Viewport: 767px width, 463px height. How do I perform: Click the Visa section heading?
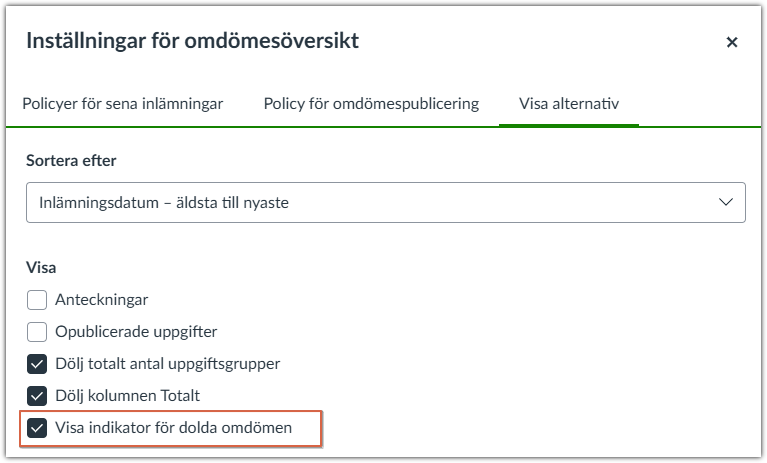tap(41, 267)
